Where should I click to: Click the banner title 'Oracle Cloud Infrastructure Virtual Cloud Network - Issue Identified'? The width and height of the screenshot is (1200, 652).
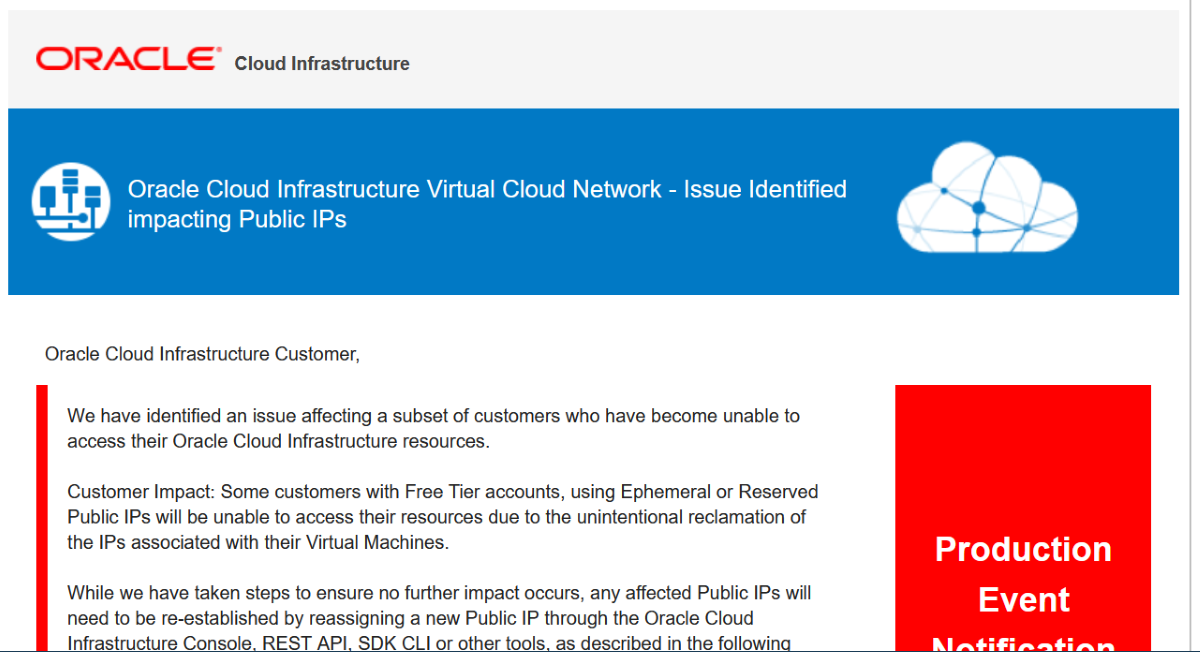[x=487, y=189]
